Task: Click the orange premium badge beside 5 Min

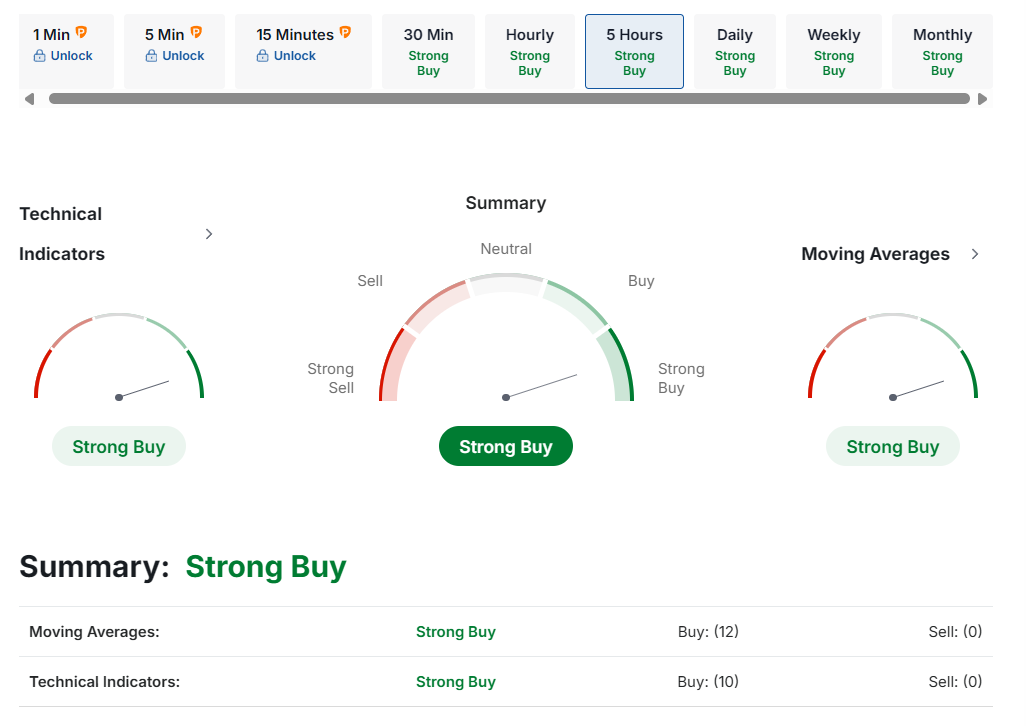Action: (196, 33)
